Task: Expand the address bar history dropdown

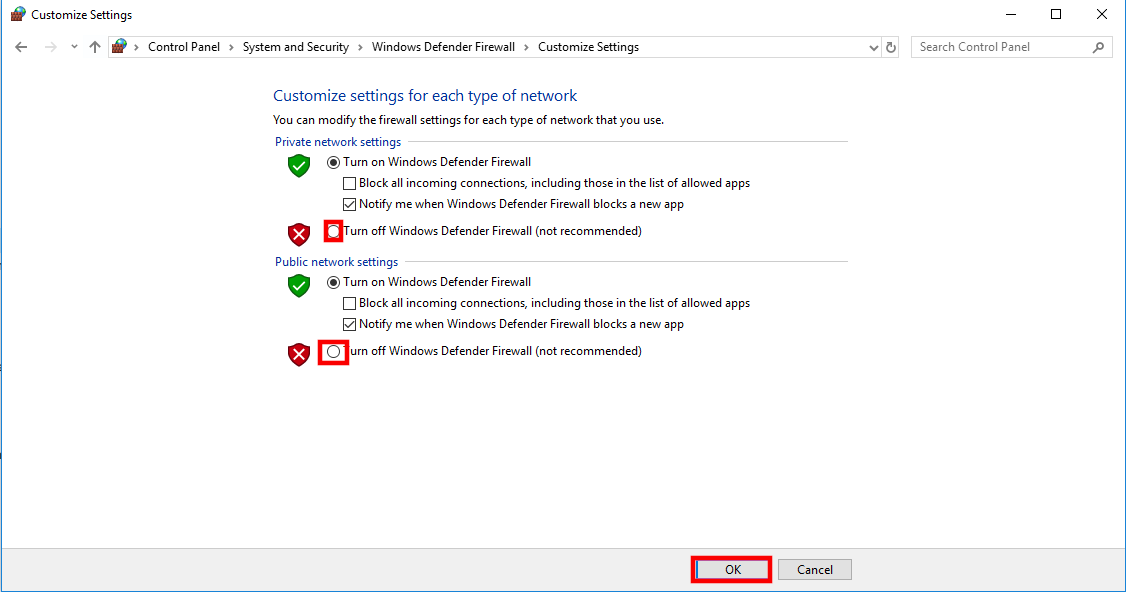Action: (x=873, y=47)
